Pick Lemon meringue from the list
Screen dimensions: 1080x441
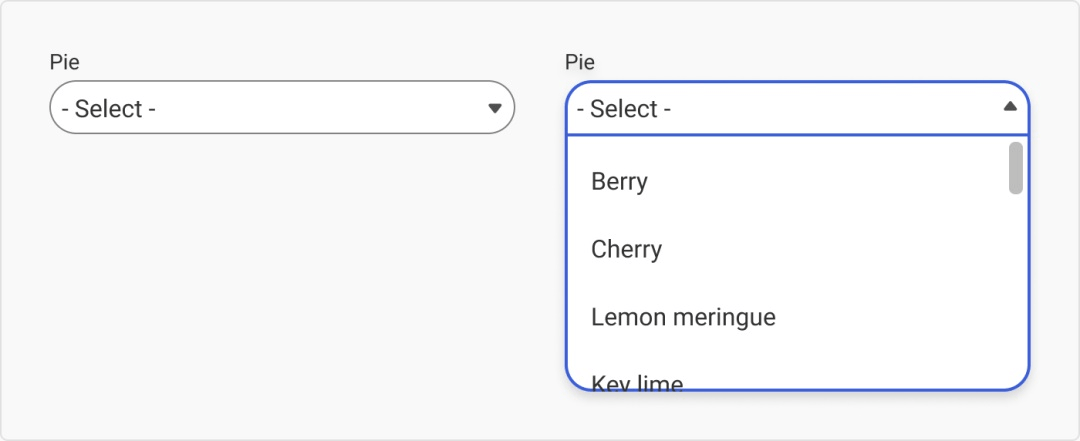click(x=683, y=317)
